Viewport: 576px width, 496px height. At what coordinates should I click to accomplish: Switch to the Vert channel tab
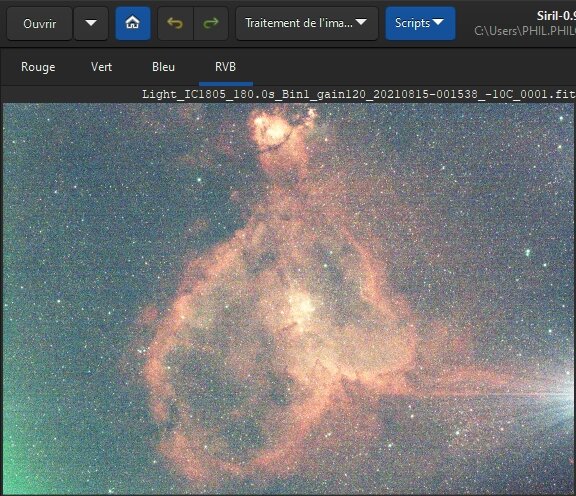pyautogui.click(x=101, y=67)
